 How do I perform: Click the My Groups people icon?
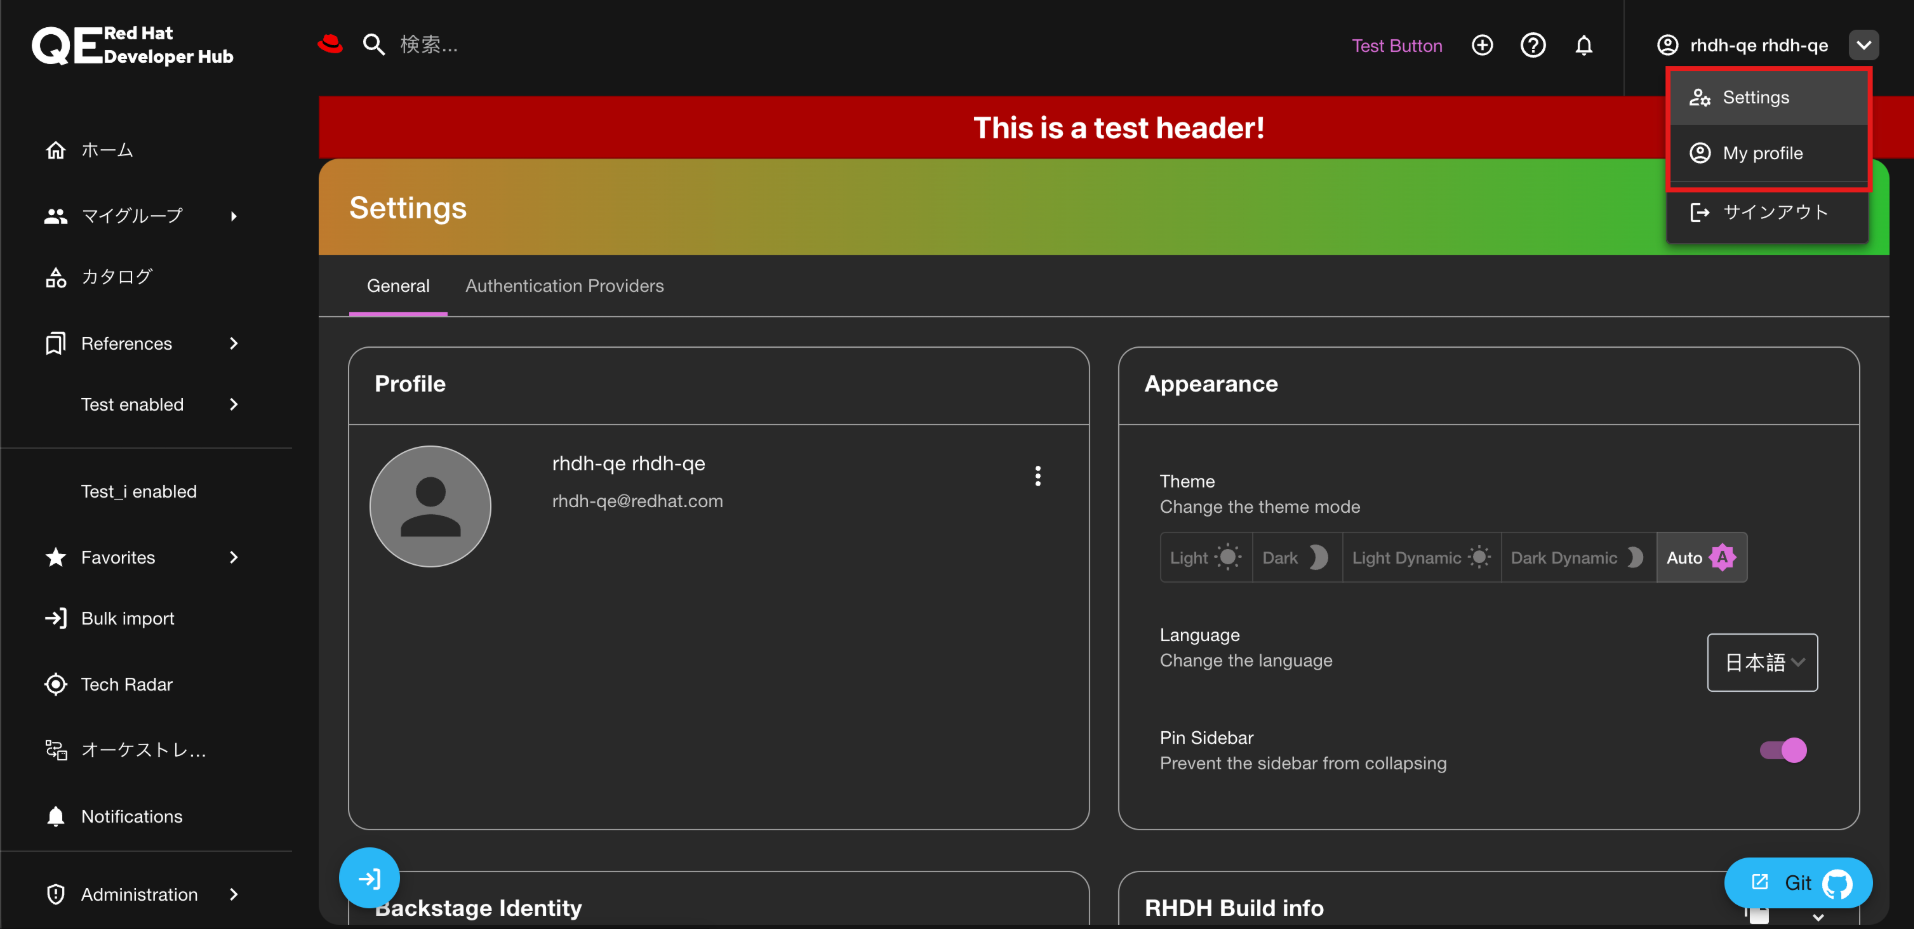(56, 216)
